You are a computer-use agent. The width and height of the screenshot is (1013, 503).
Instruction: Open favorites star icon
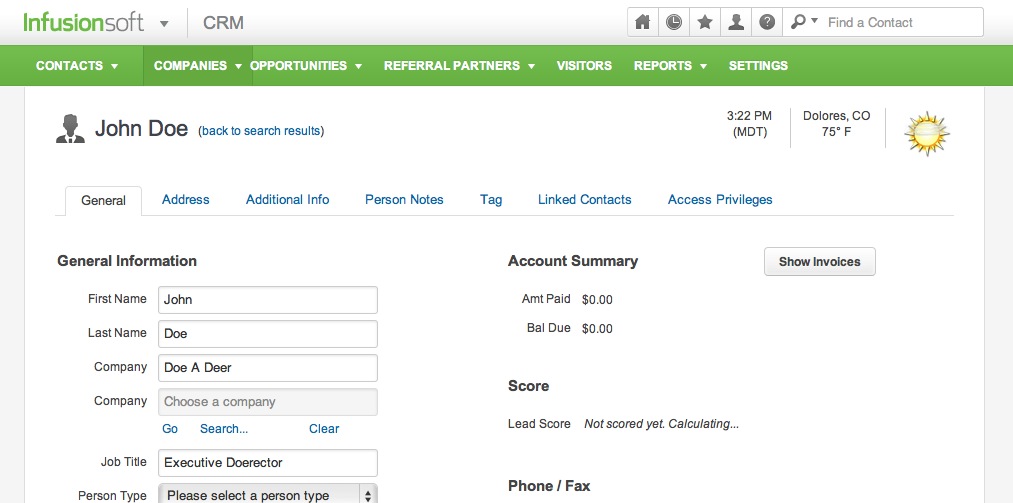(x=705, y=23)
